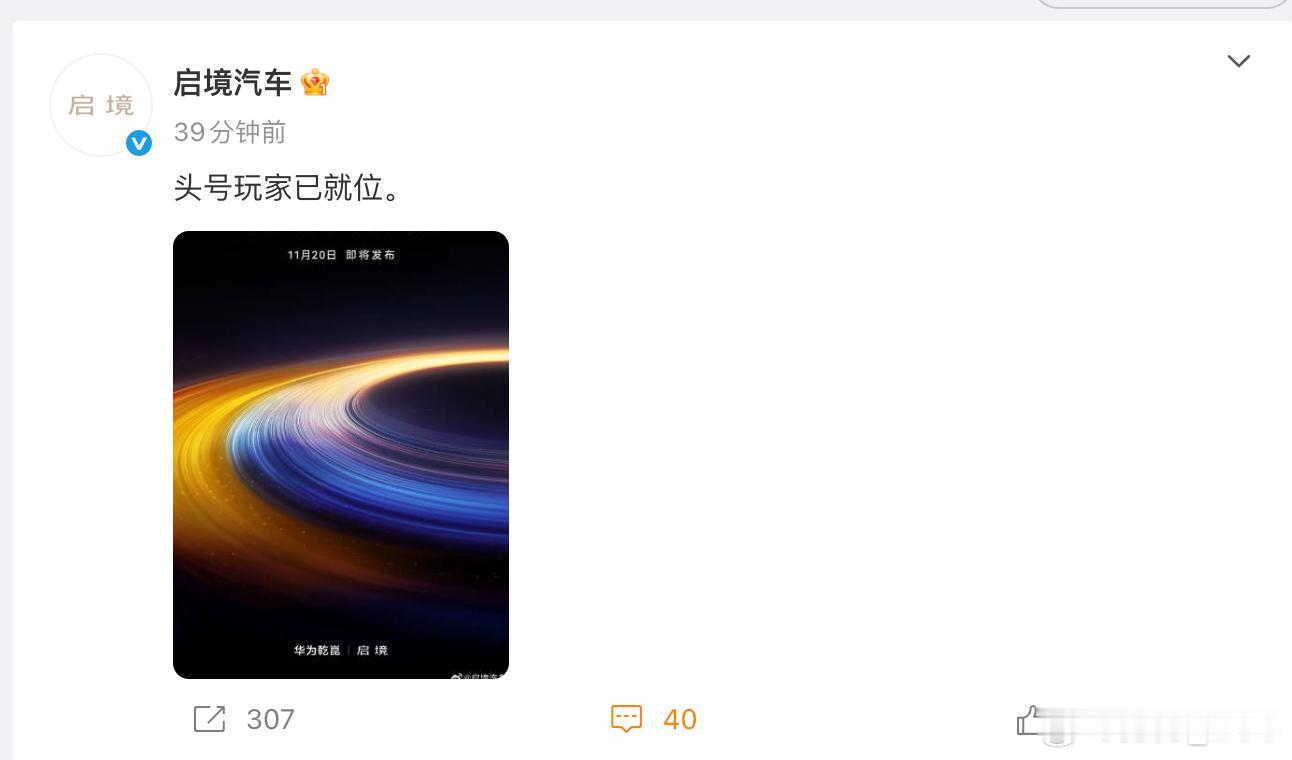The width and height of the screenshot is (1292, 760).
Task: Open the post via 39分钟前 timestamp
Action: (230, 132)
